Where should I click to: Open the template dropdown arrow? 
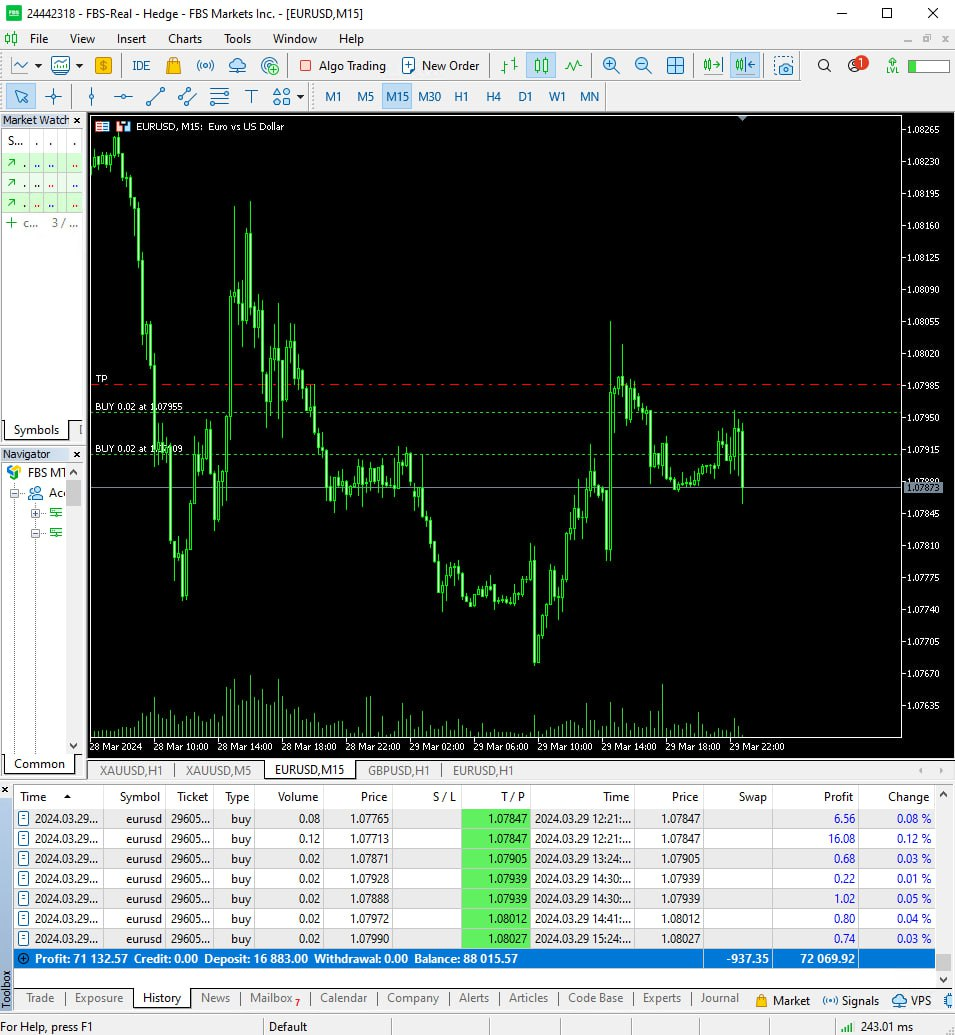point(79,65)
